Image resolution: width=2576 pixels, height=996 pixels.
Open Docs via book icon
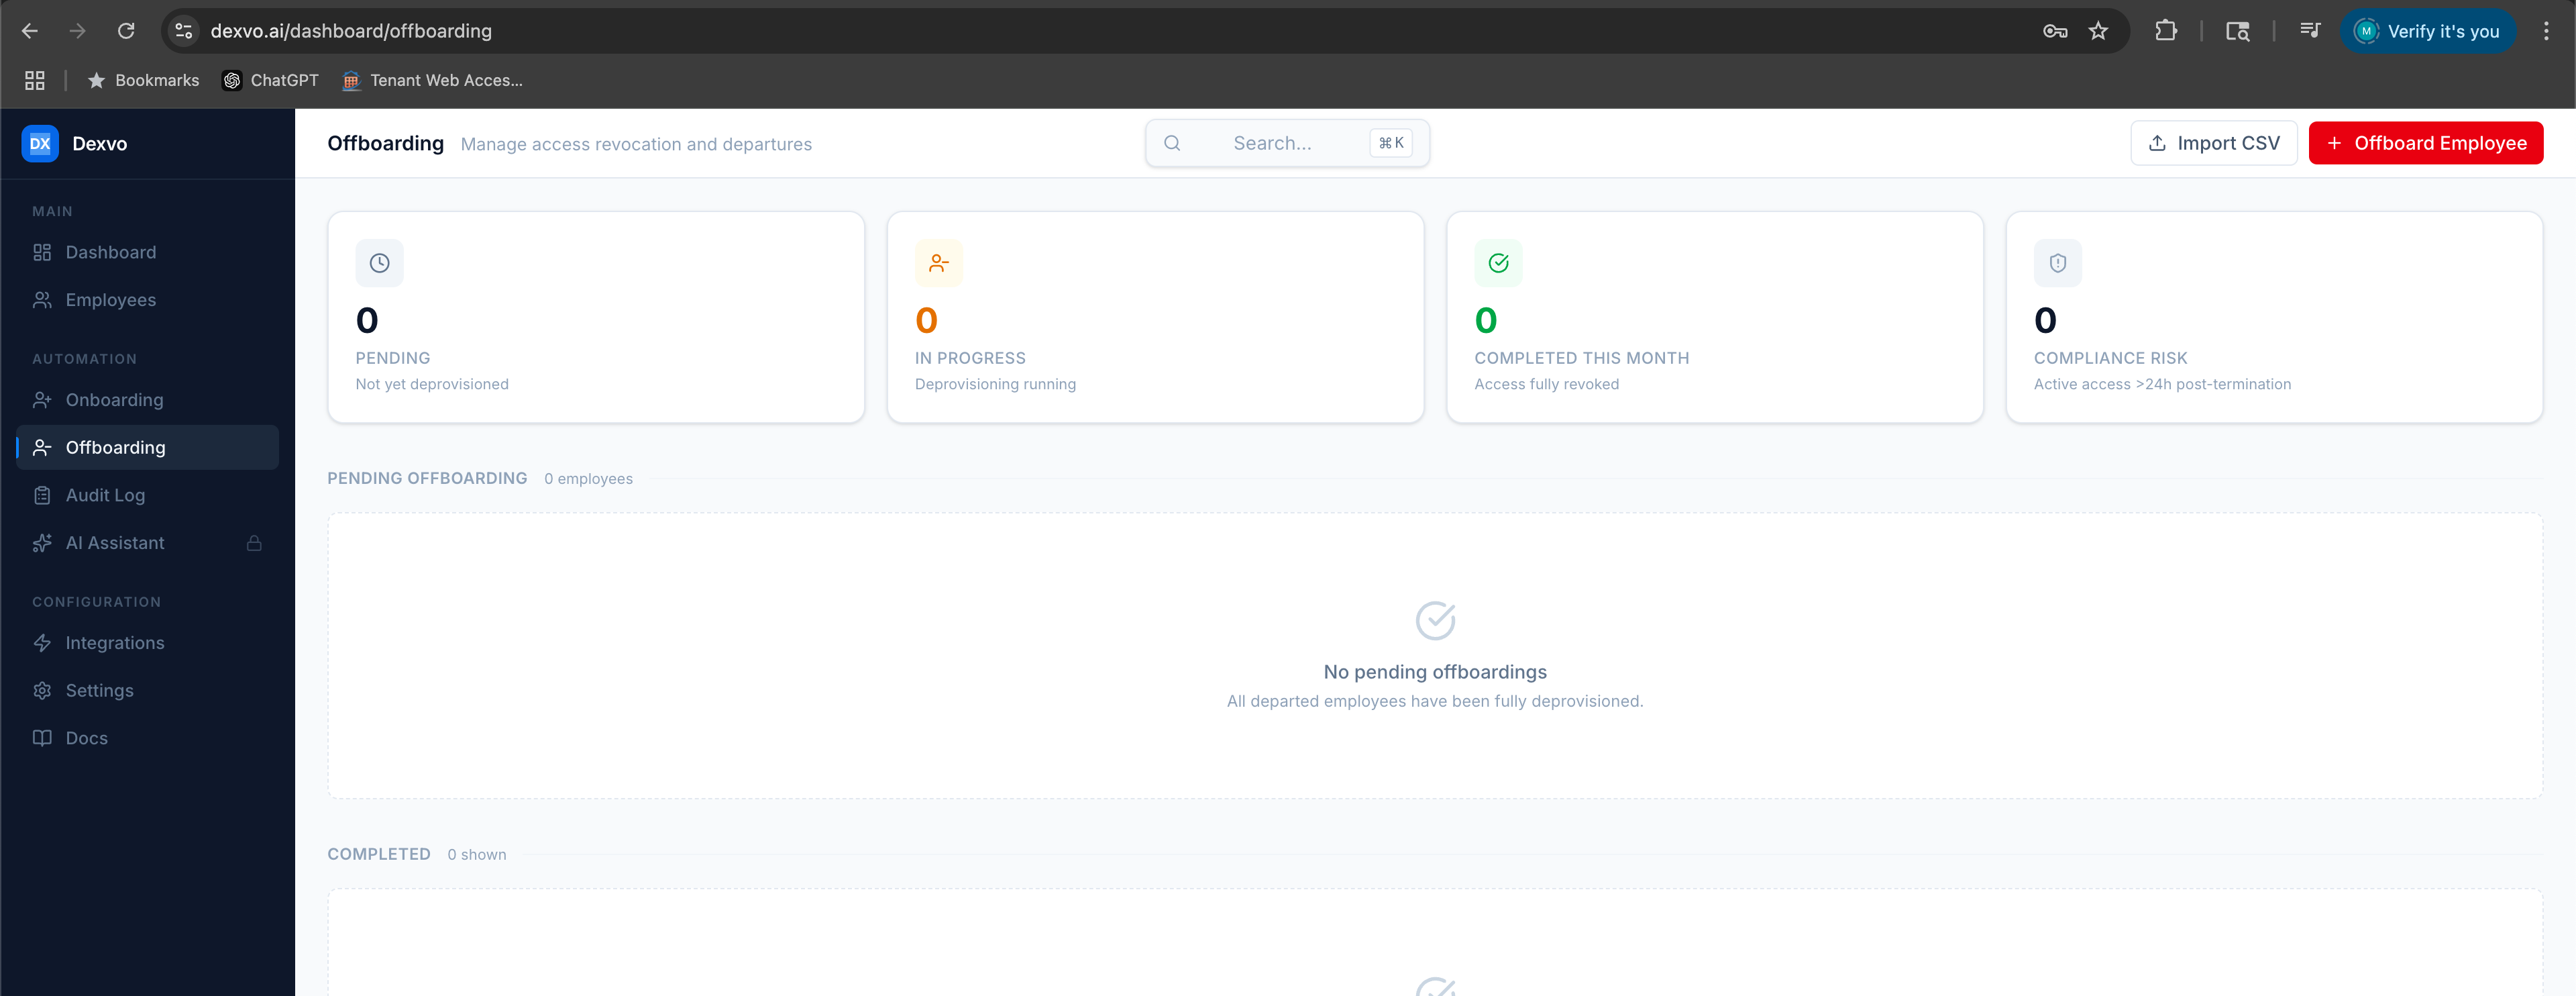pos(43,737)
